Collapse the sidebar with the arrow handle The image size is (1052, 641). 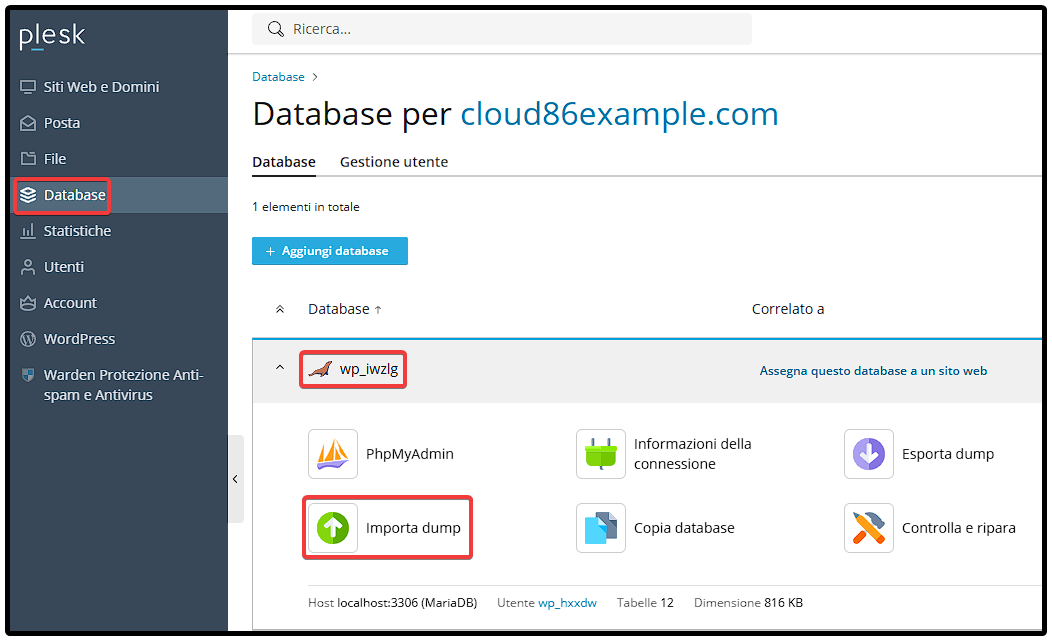pos(235,479)
